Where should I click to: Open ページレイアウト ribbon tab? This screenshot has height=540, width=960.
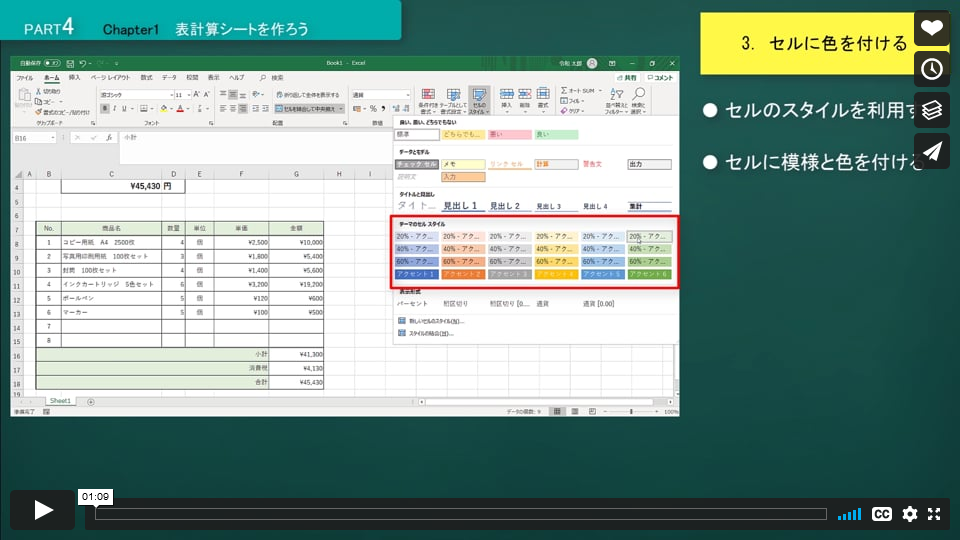[110, 78]
